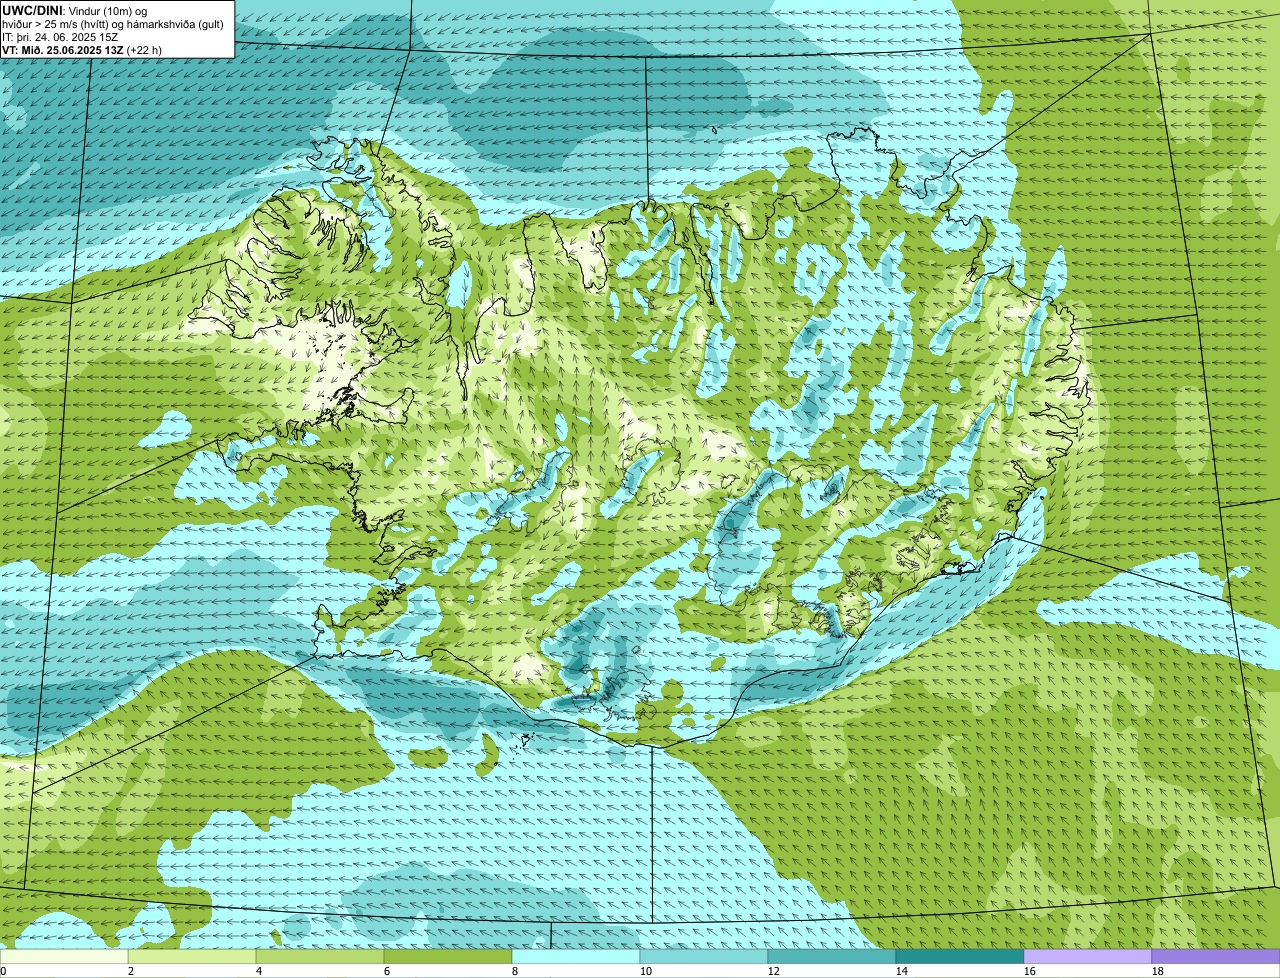The height and width of the screenshot is (978, 1280).
Task: Click the dark teal 14–16 legend swatch
Action: click(x=960, y=957)
